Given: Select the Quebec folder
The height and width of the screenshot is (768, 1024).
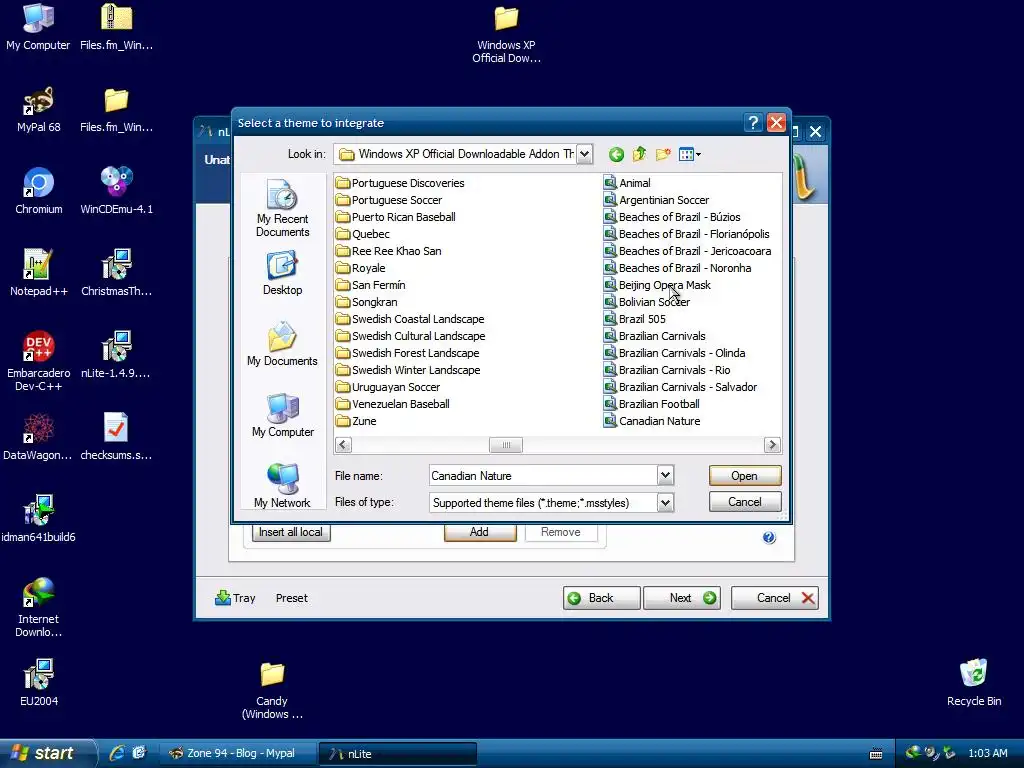Looking at the screenshot, I should (x=362, y=234).
